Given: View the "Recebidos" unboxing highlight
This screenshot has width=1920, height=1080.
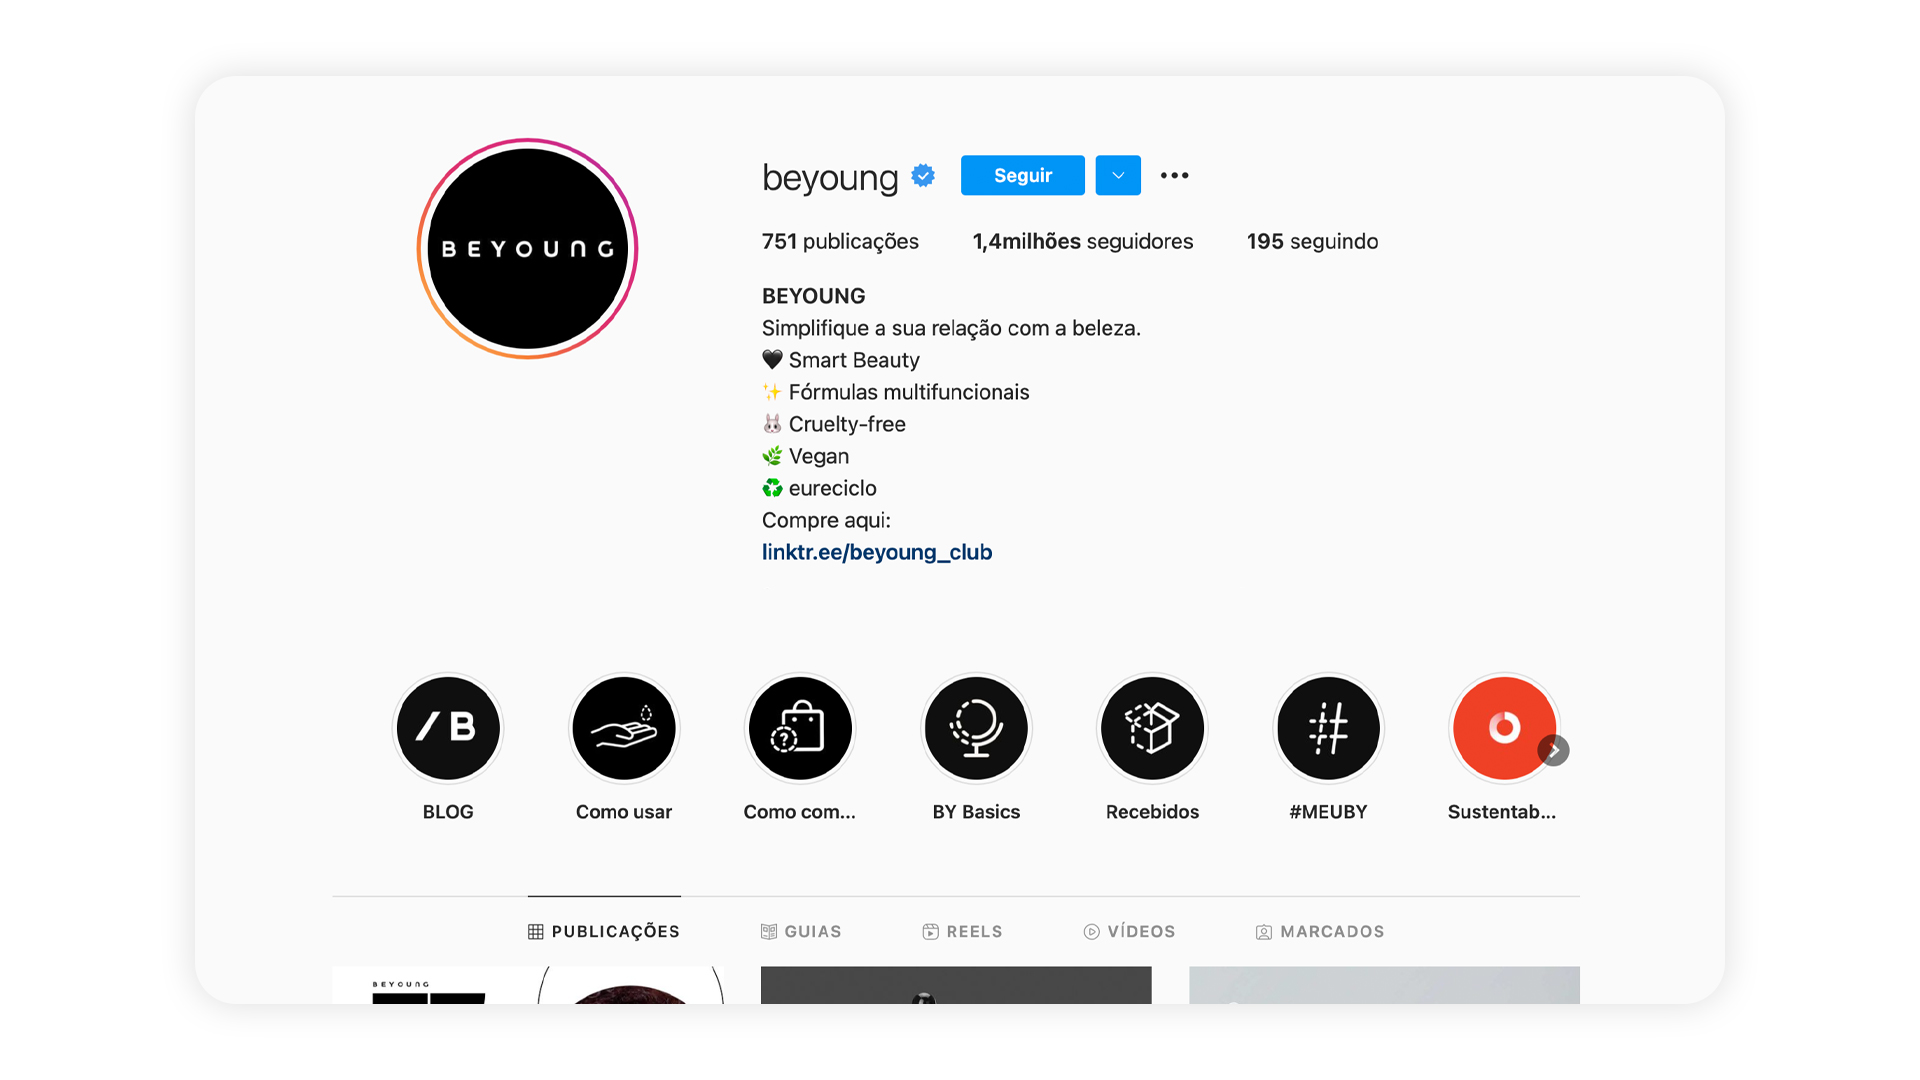Looking at the screenshot, I should click(x=1152, y=728).
